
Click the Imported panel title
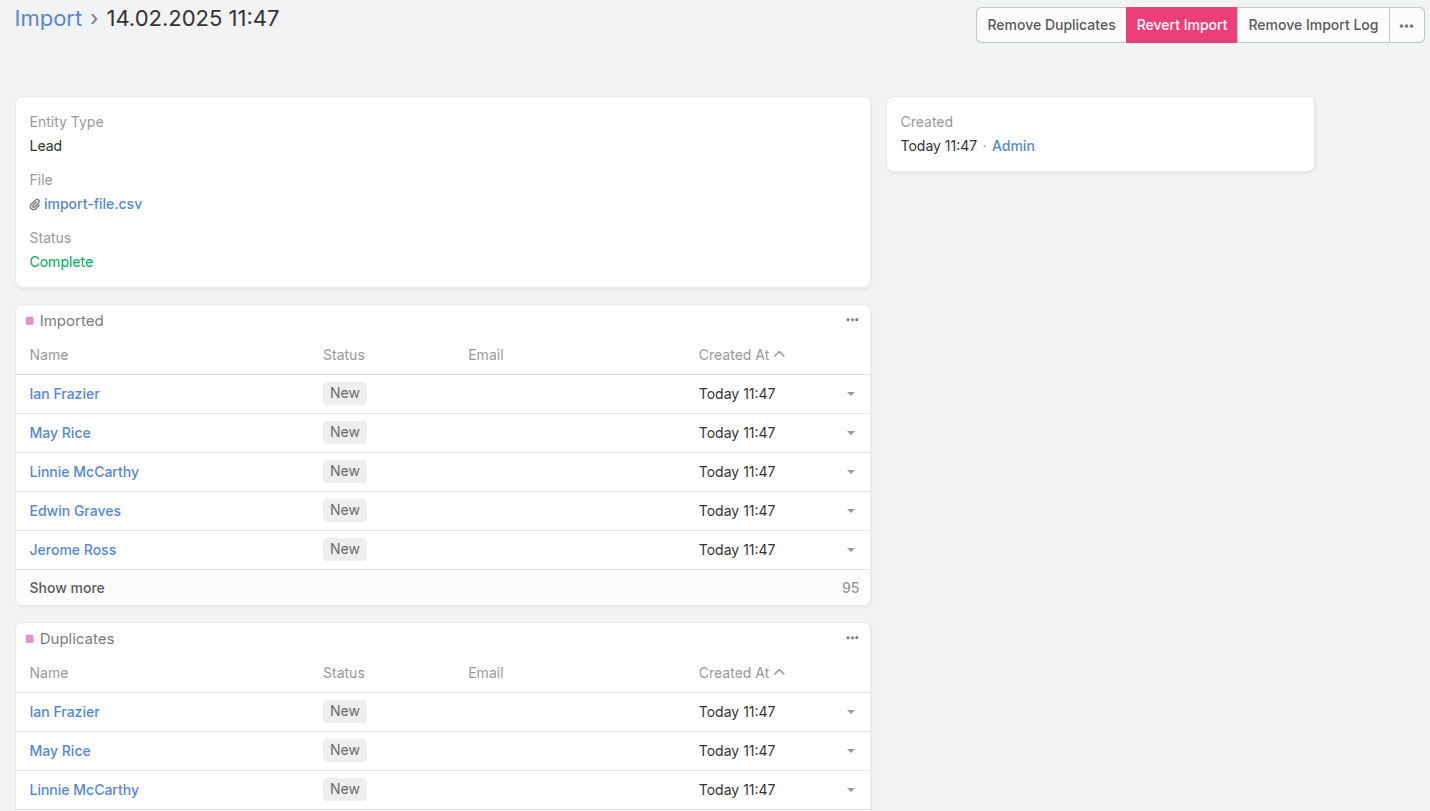coord(72,321)
